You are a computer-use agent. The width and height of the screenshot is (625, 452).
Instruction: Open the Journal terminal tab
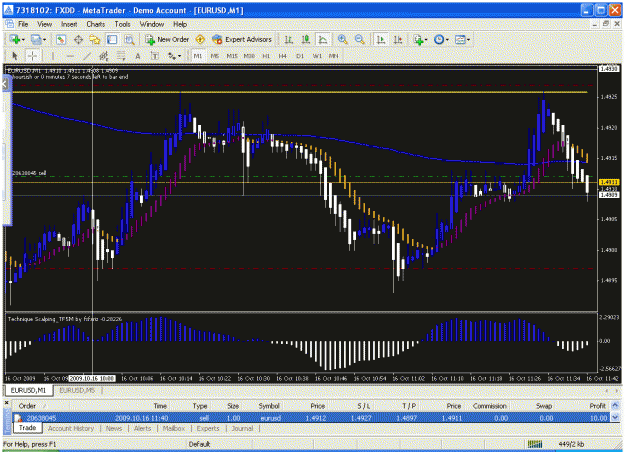pos(242,428)
